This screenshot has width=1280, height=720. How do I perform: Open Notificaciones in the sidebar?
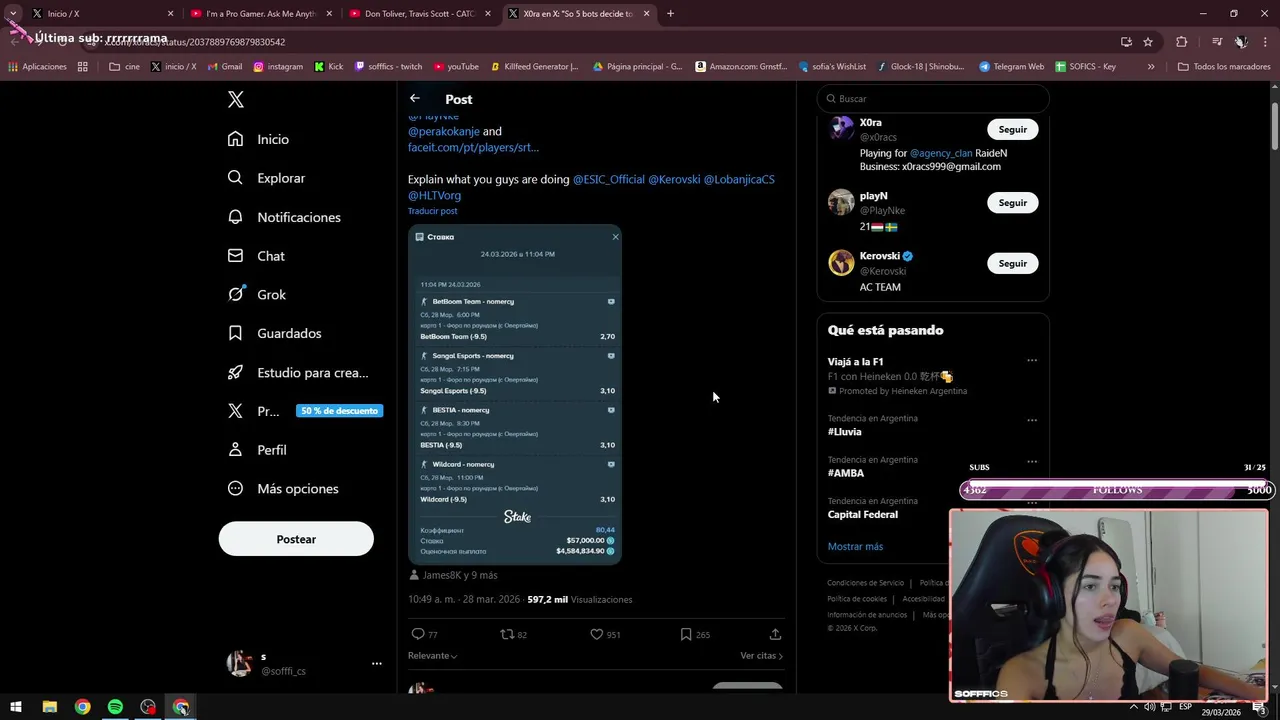click(x=285, y=217)
